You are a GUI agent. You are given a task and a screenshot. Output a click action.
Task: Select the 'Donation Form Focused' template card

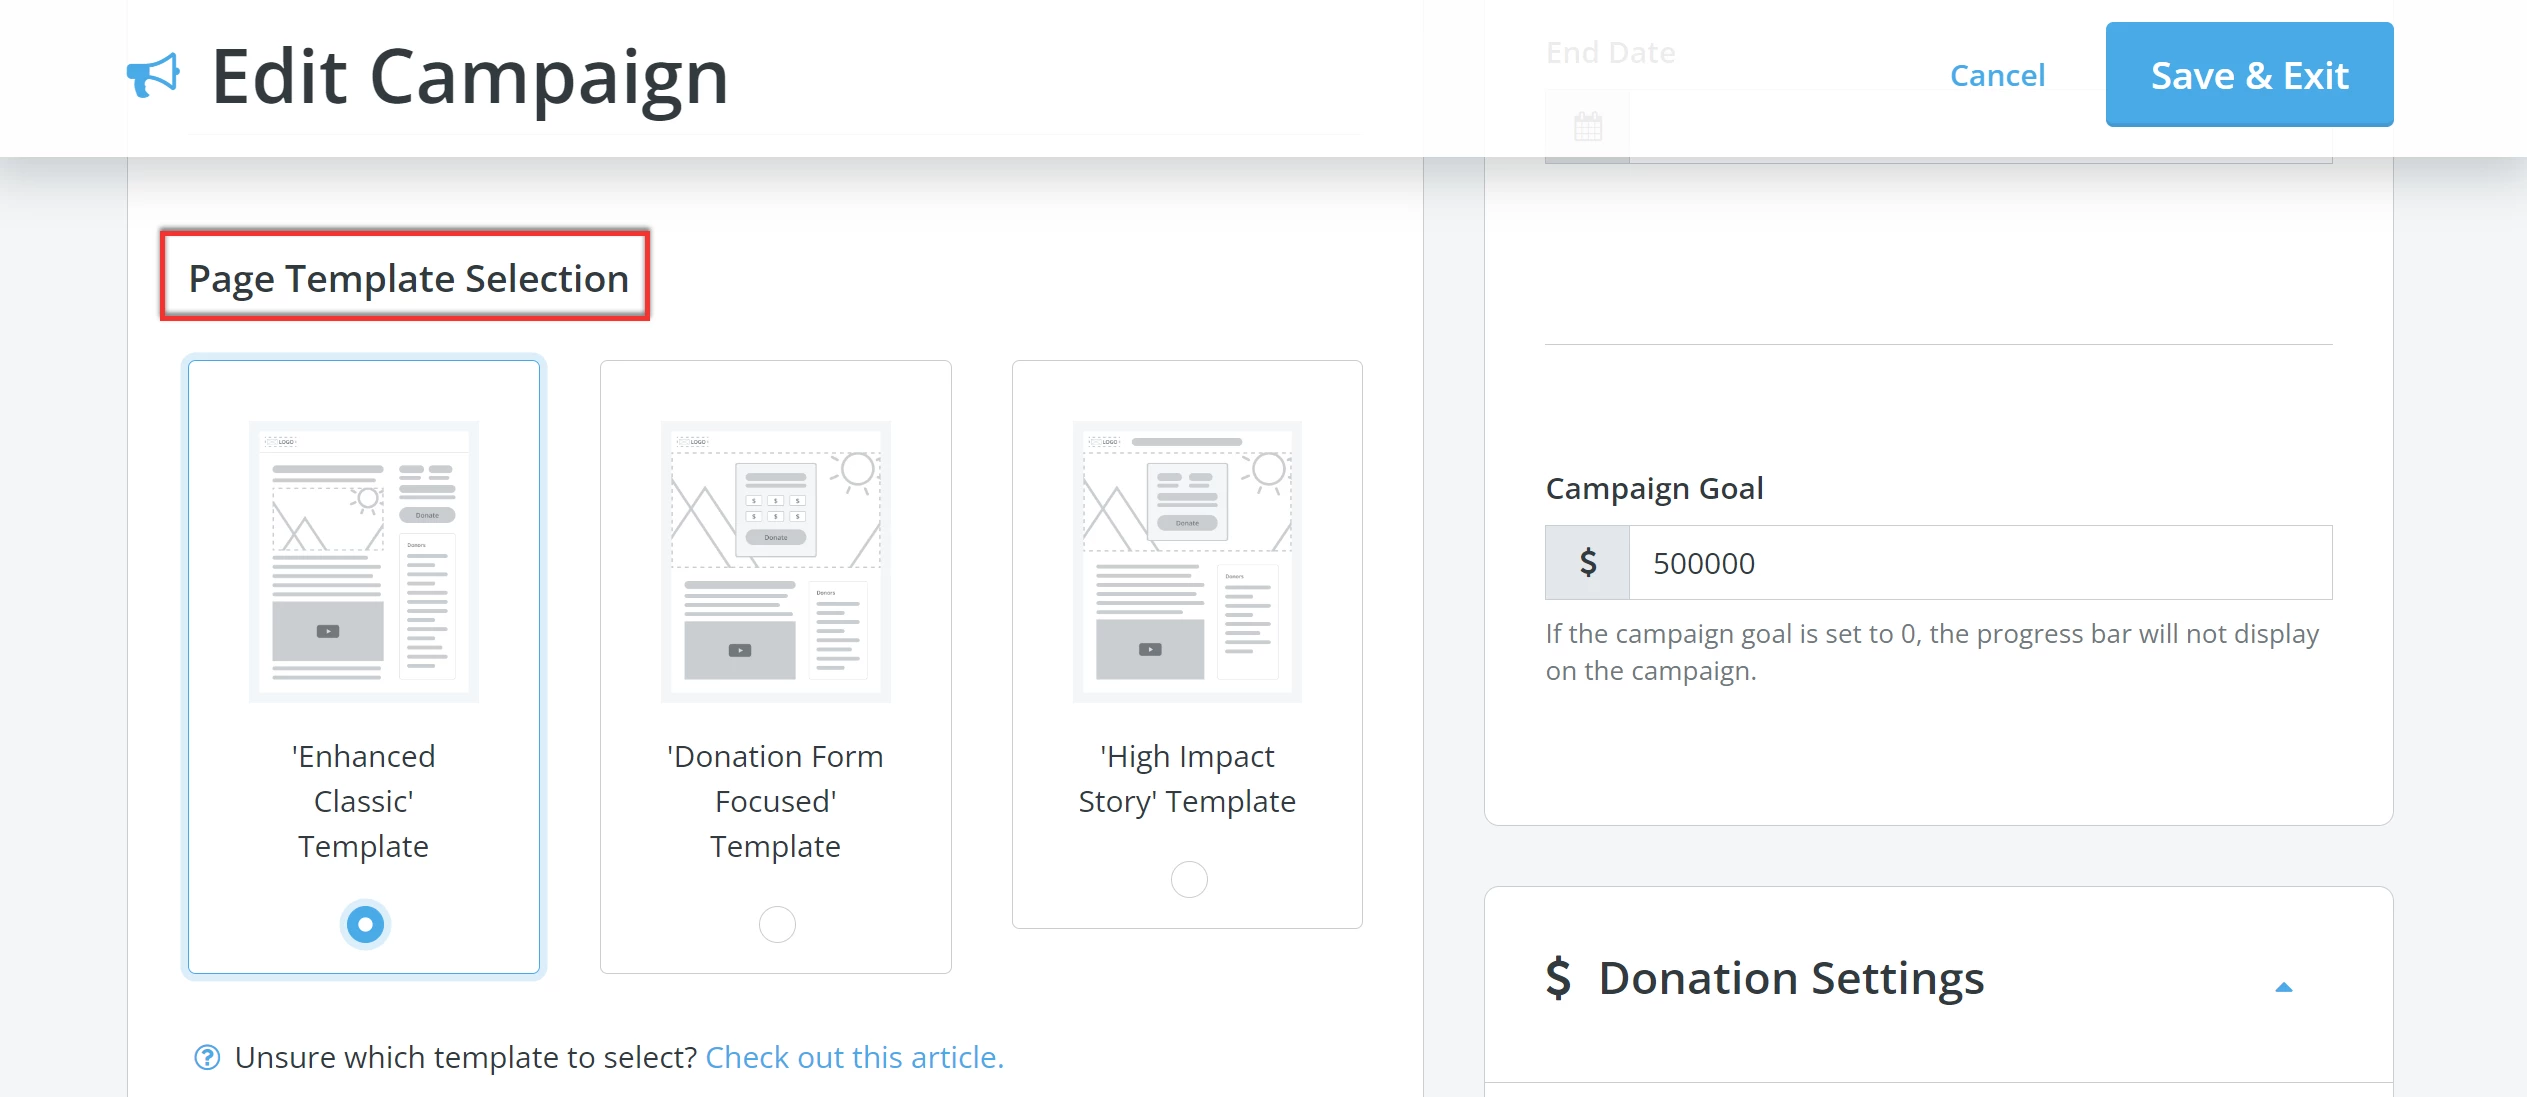pos(776,665)
